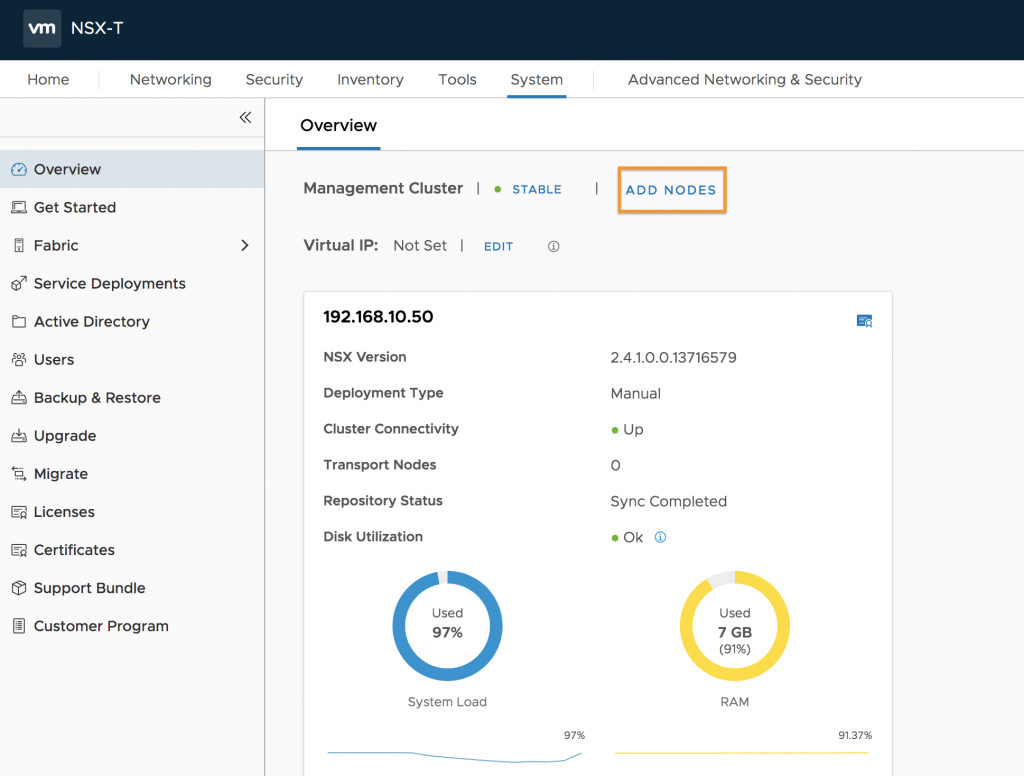1024x776 pixels.
Task: Click the Virtual IP 'Not Set' value
Action: 420,246
